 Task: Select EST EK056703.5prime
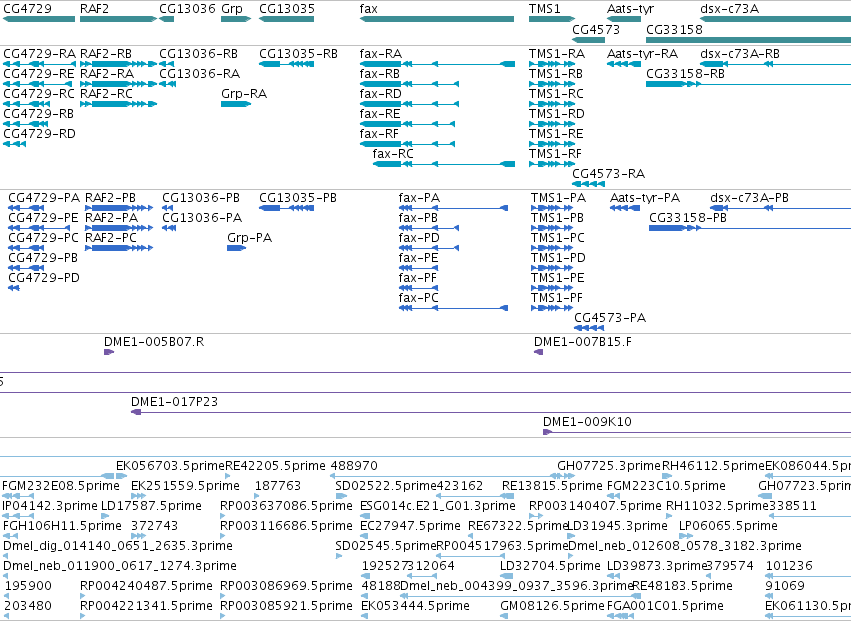tap(170, 466)
